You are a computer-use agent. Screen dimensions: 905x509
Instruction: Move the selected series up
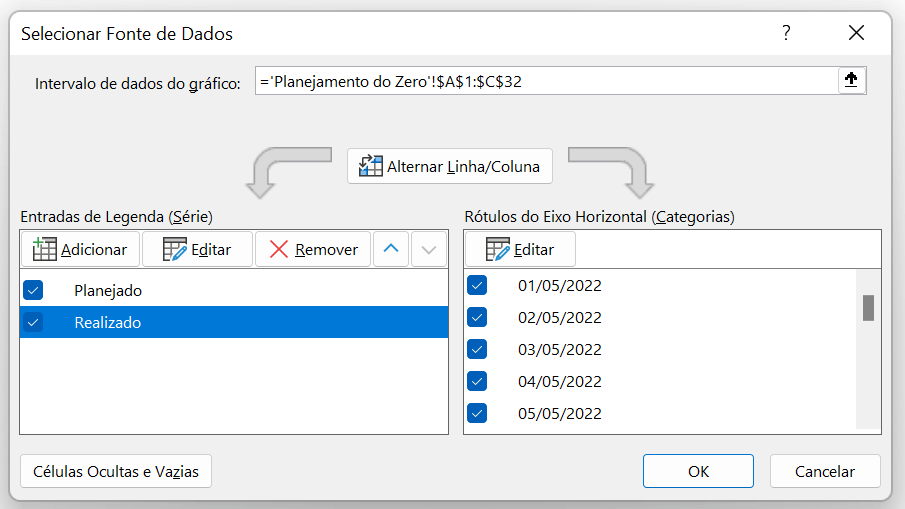pyautogui.click(x=390, y=249)
